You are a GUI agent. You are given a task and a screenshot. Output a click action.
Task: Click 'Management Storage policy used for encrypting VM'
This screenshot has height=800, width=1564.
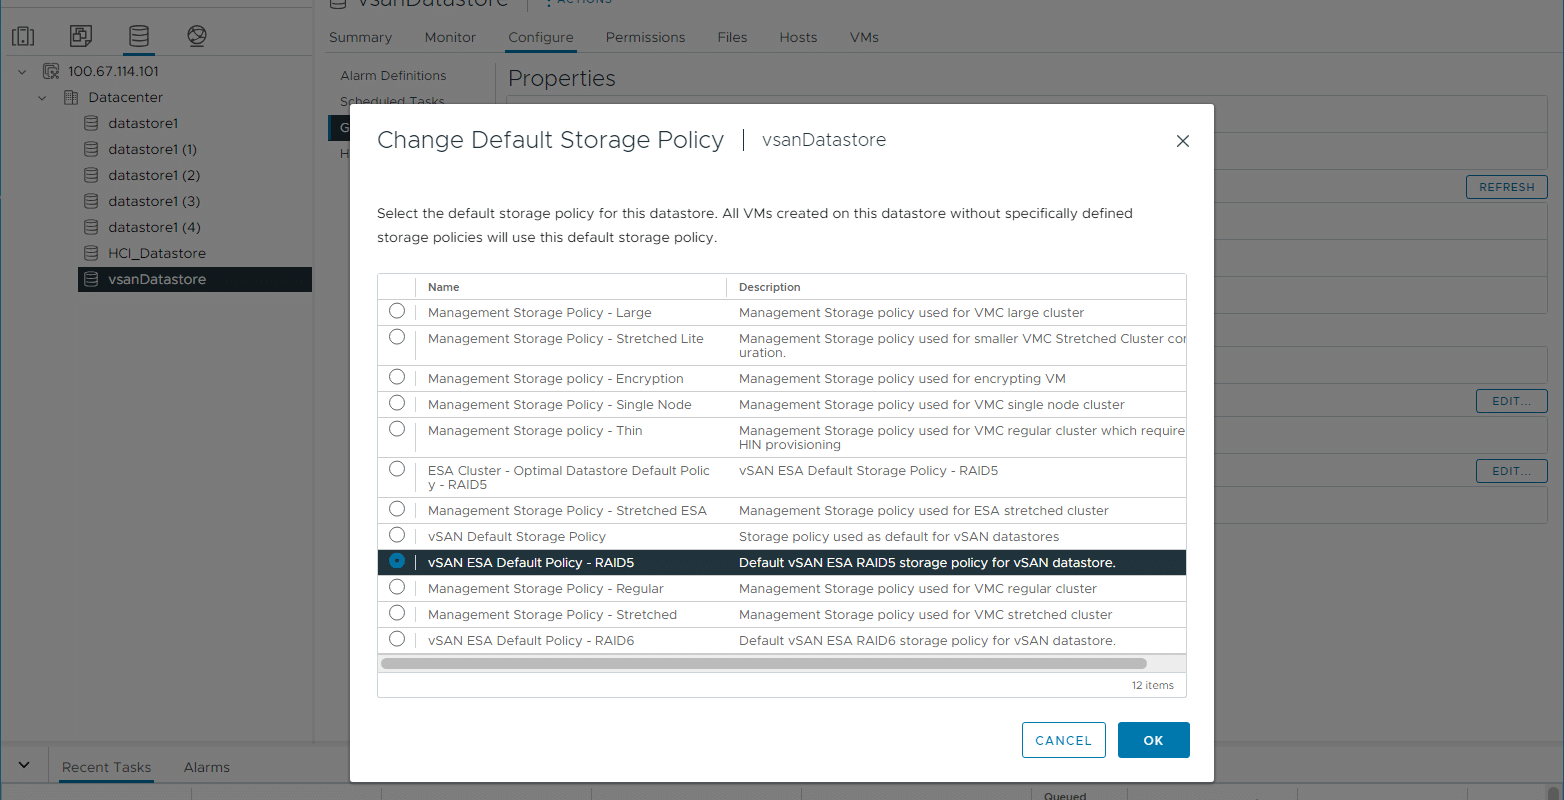(x=902, y=378)
